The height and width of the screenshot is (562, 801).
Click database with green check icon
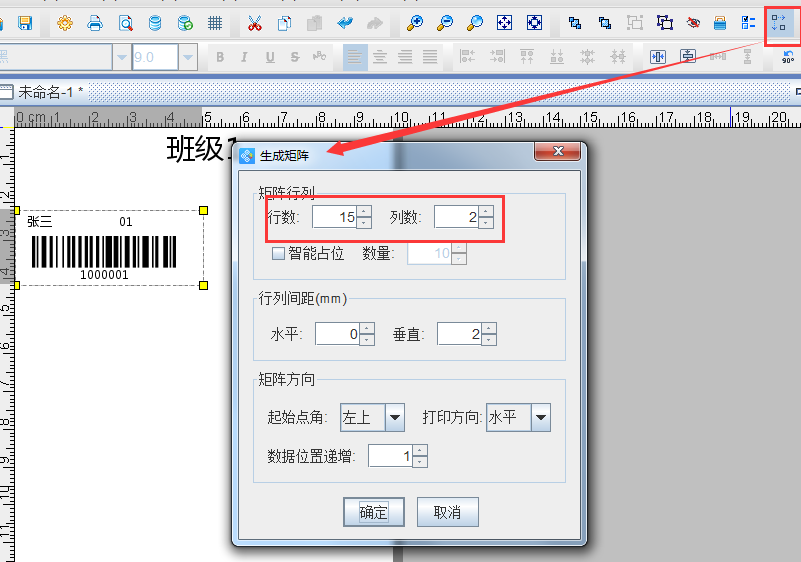pyautogui.click(x=185, y=23)
